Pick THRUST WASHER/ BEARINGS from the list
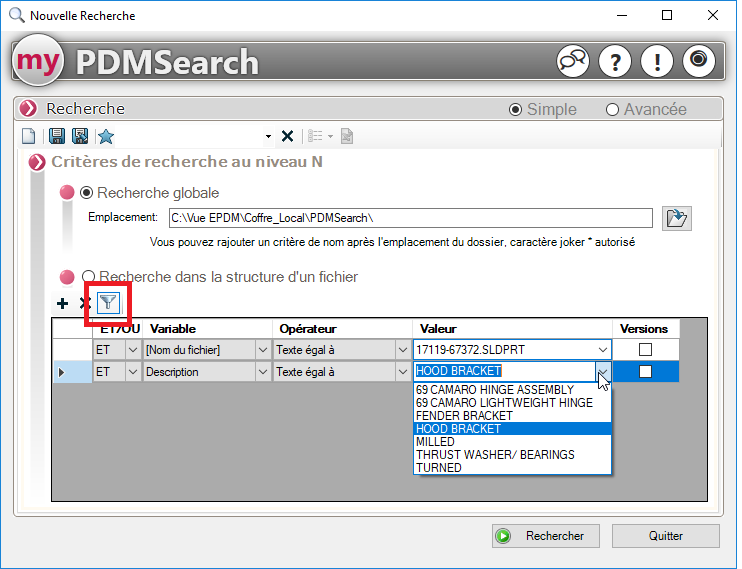 pyautogui.click(x=495, y=454)
